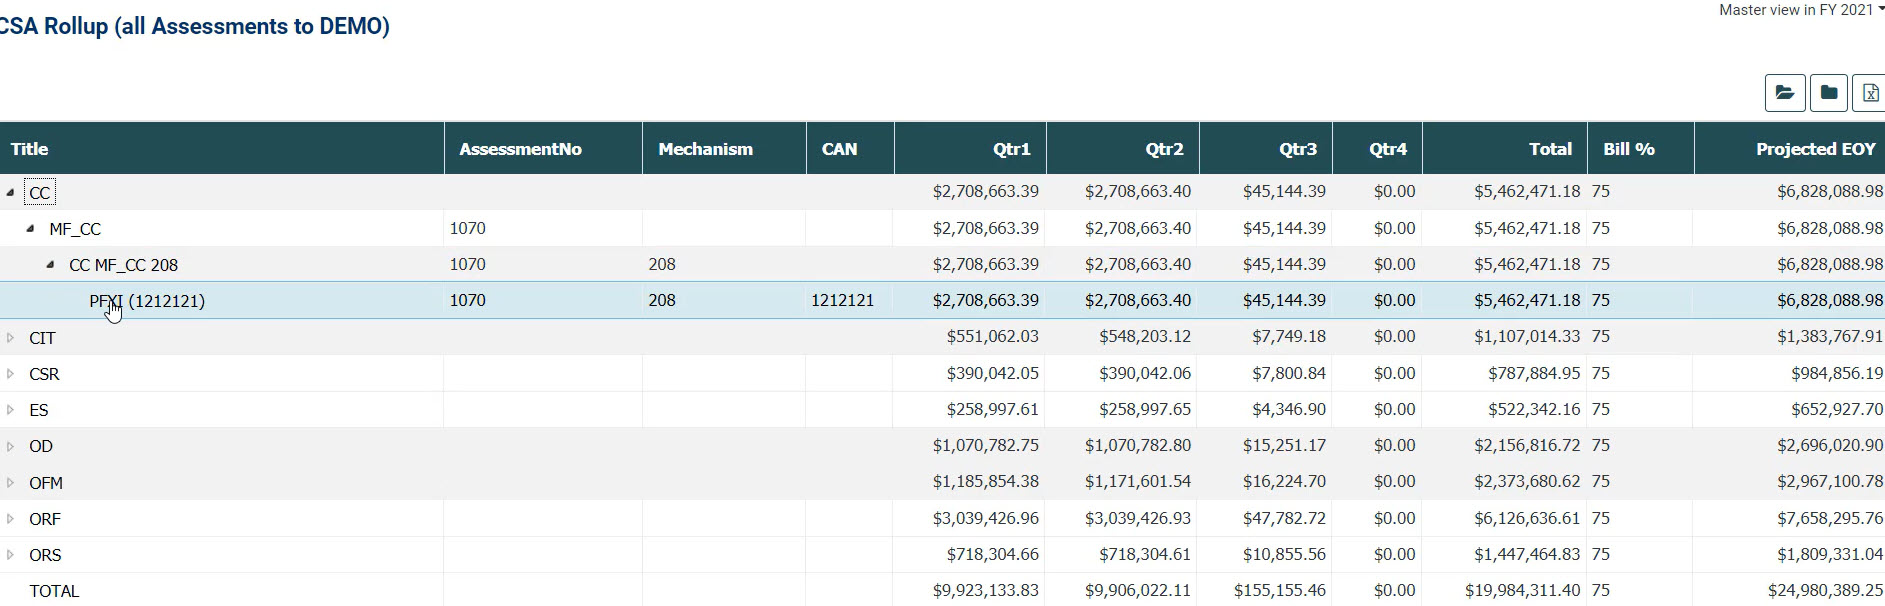1885x606 pixels.
Task: Select the CIT row label
Action: click(42, 338)
